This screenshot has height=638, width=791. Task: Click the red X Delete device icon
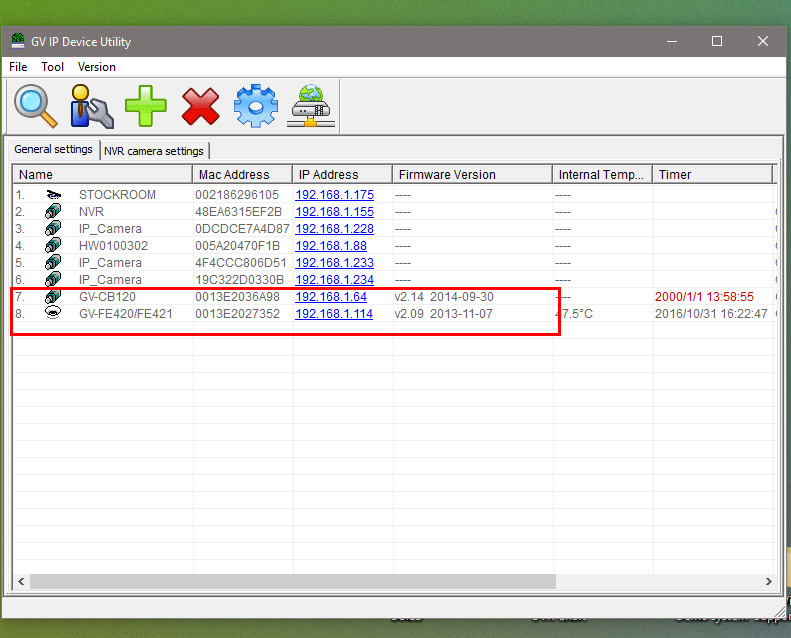(x=200, y=106)
